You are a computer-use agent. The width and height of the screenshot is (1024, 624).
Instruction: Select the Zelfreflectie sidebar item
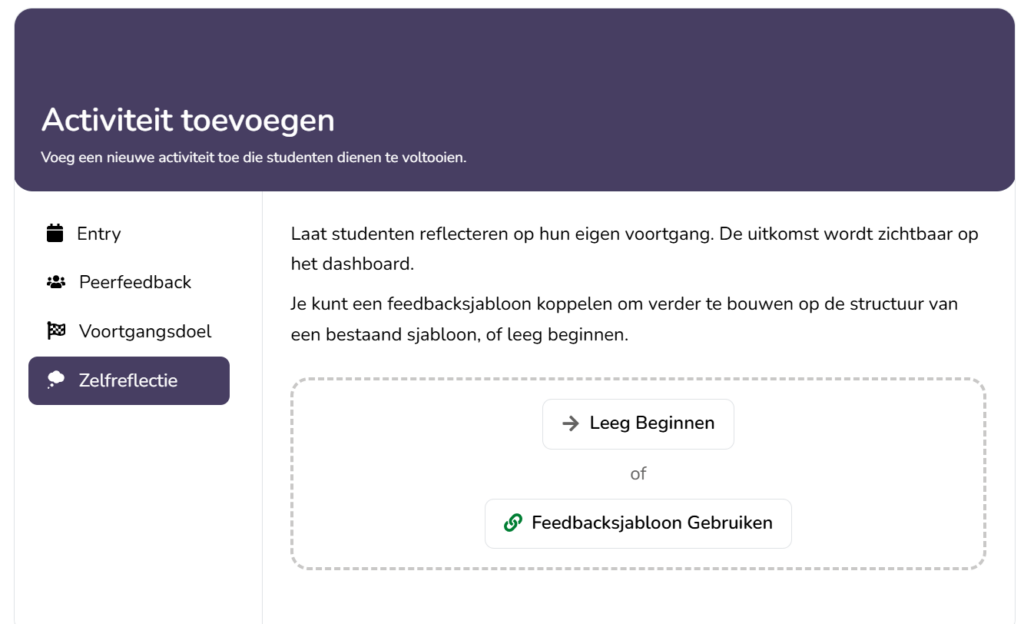(129, 381)
